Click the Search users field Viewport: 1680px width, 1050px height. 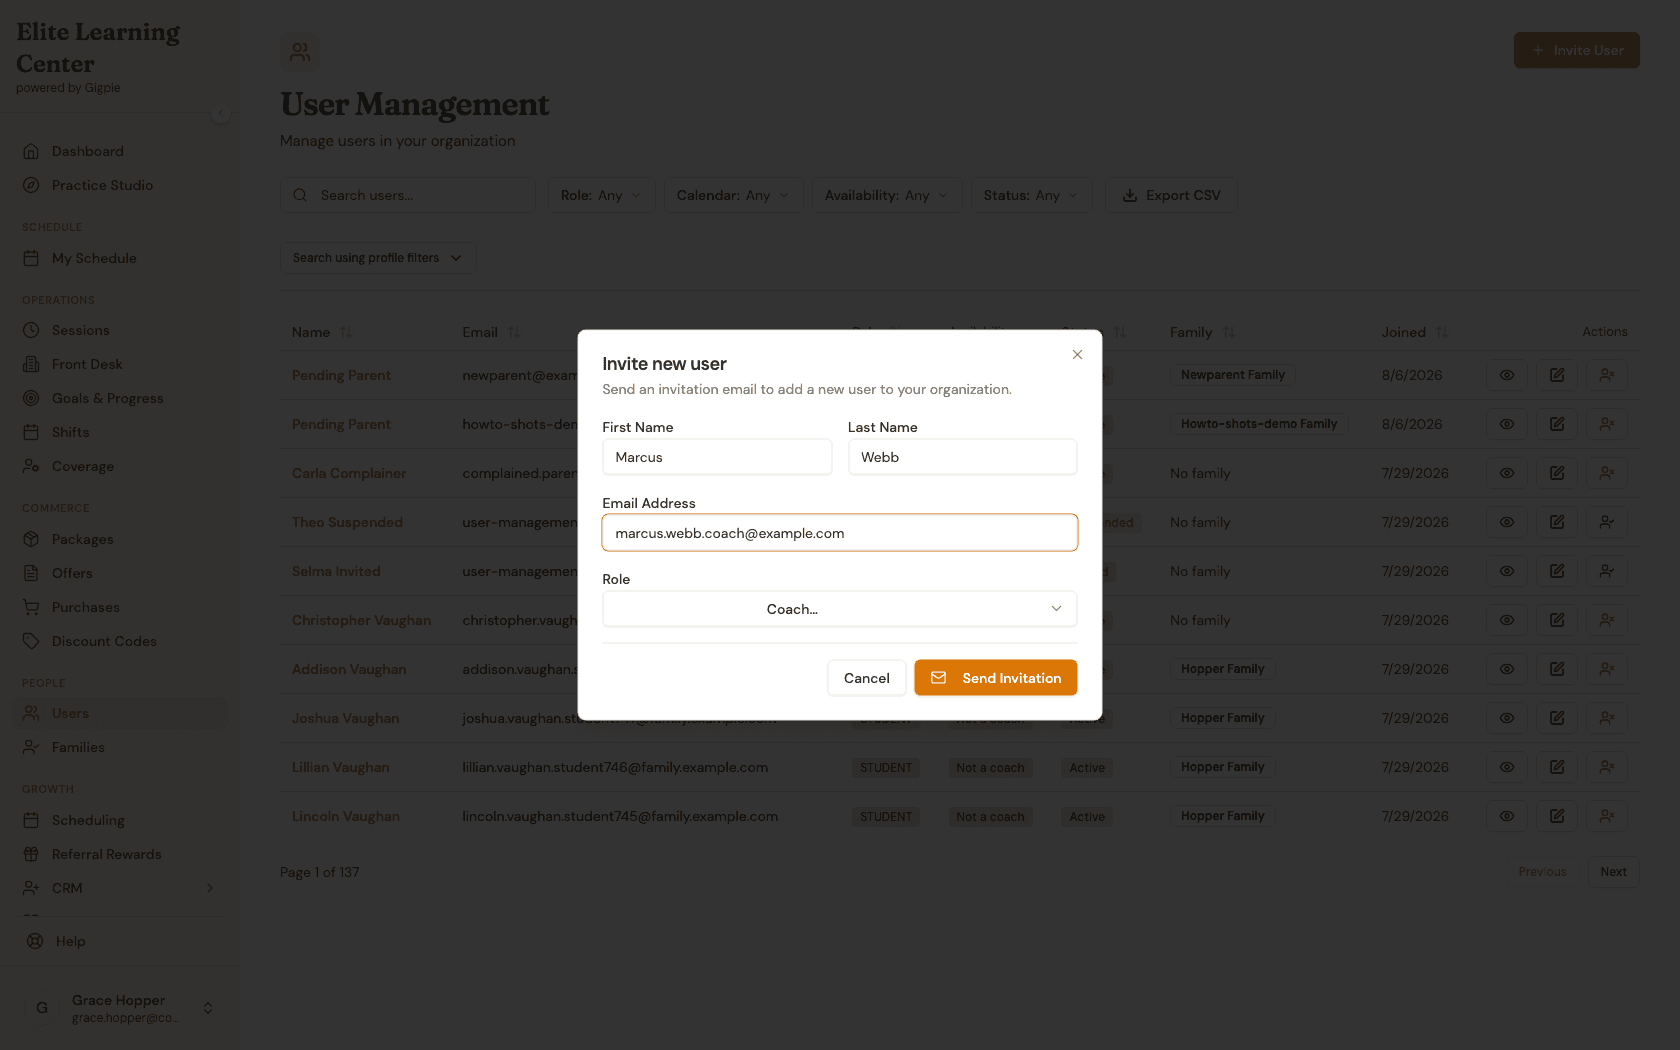(408, 195)
